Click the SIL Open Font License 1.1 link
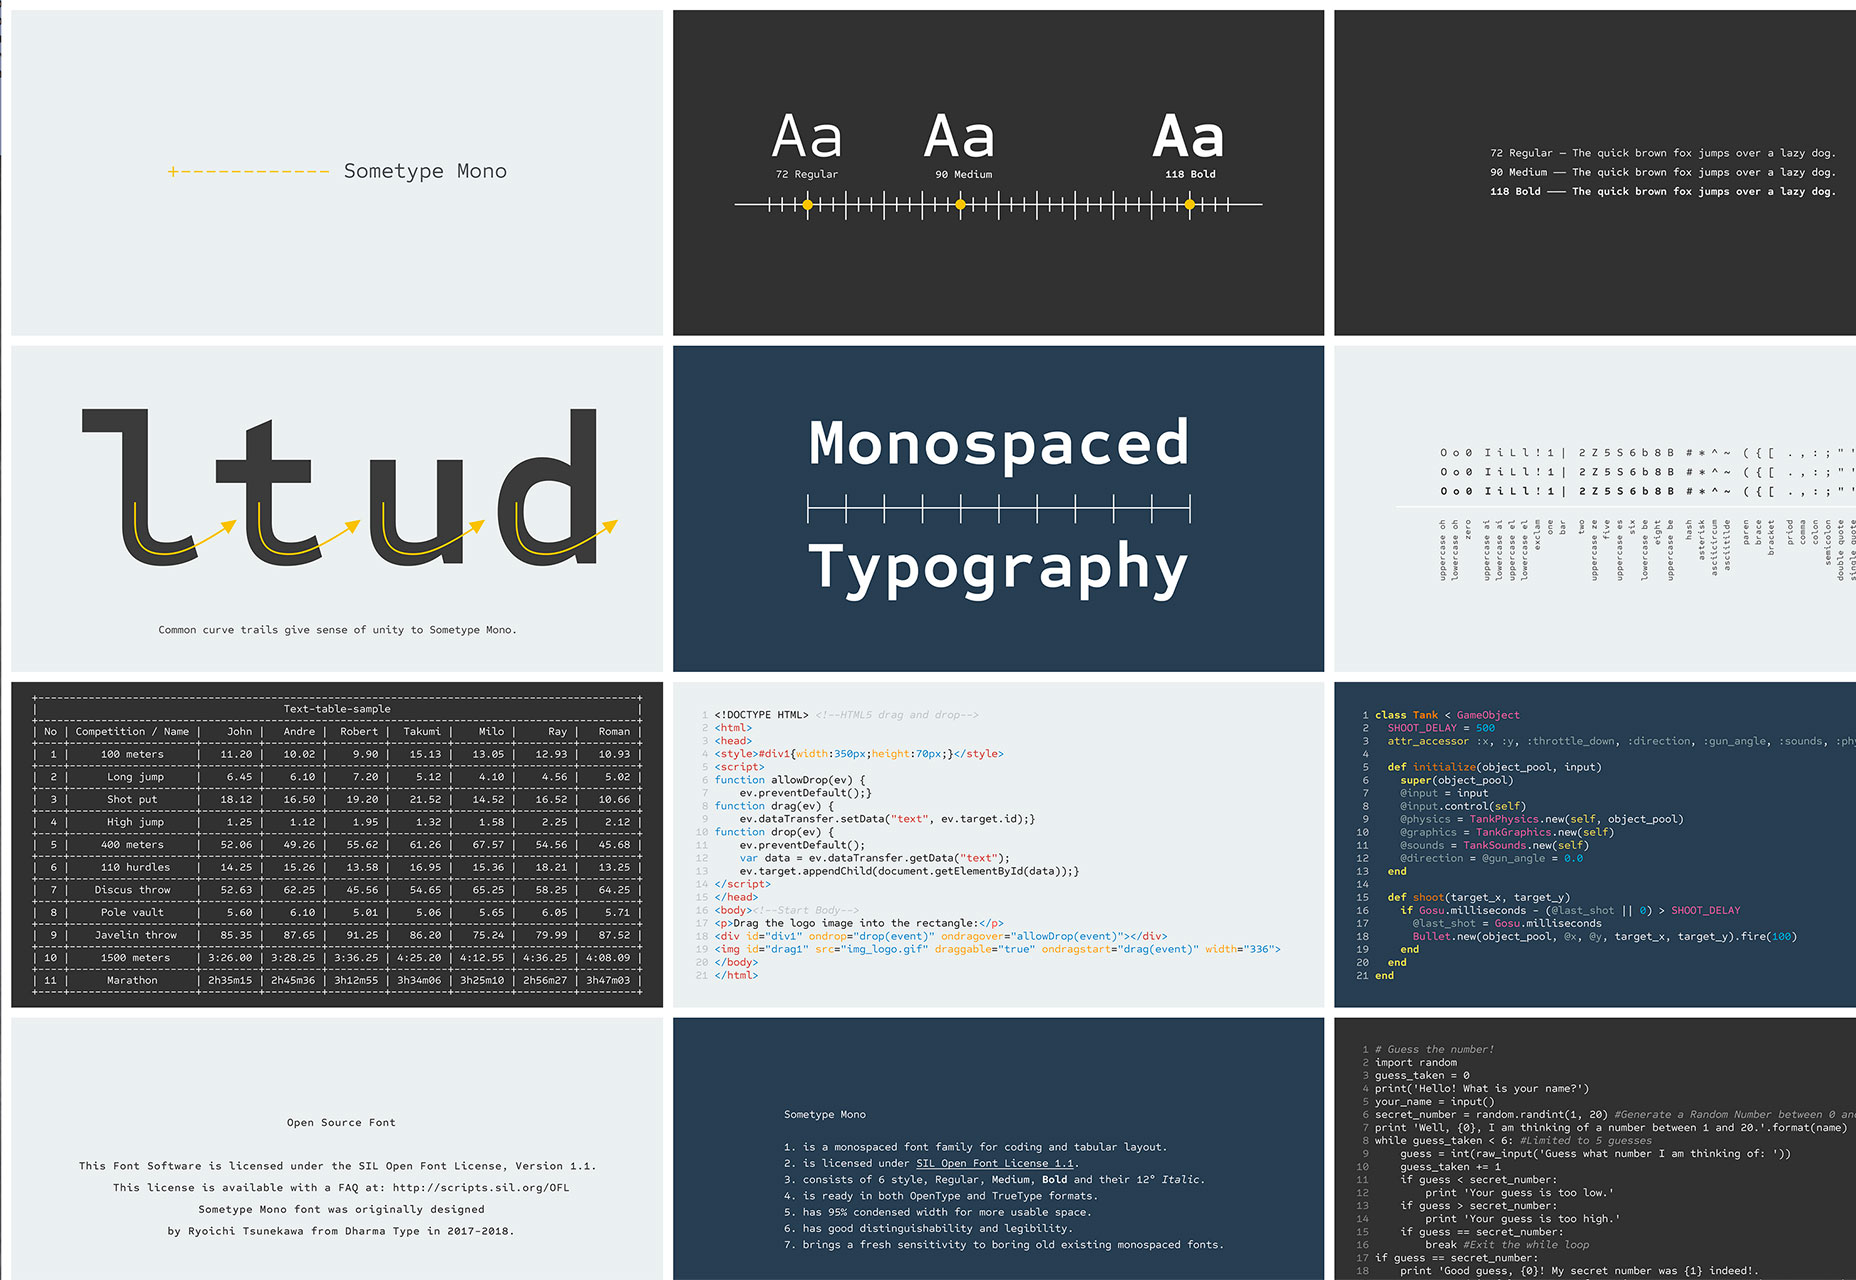Image resolution: width=1856 pixels, height=1280 pixels. (995, 1163)
